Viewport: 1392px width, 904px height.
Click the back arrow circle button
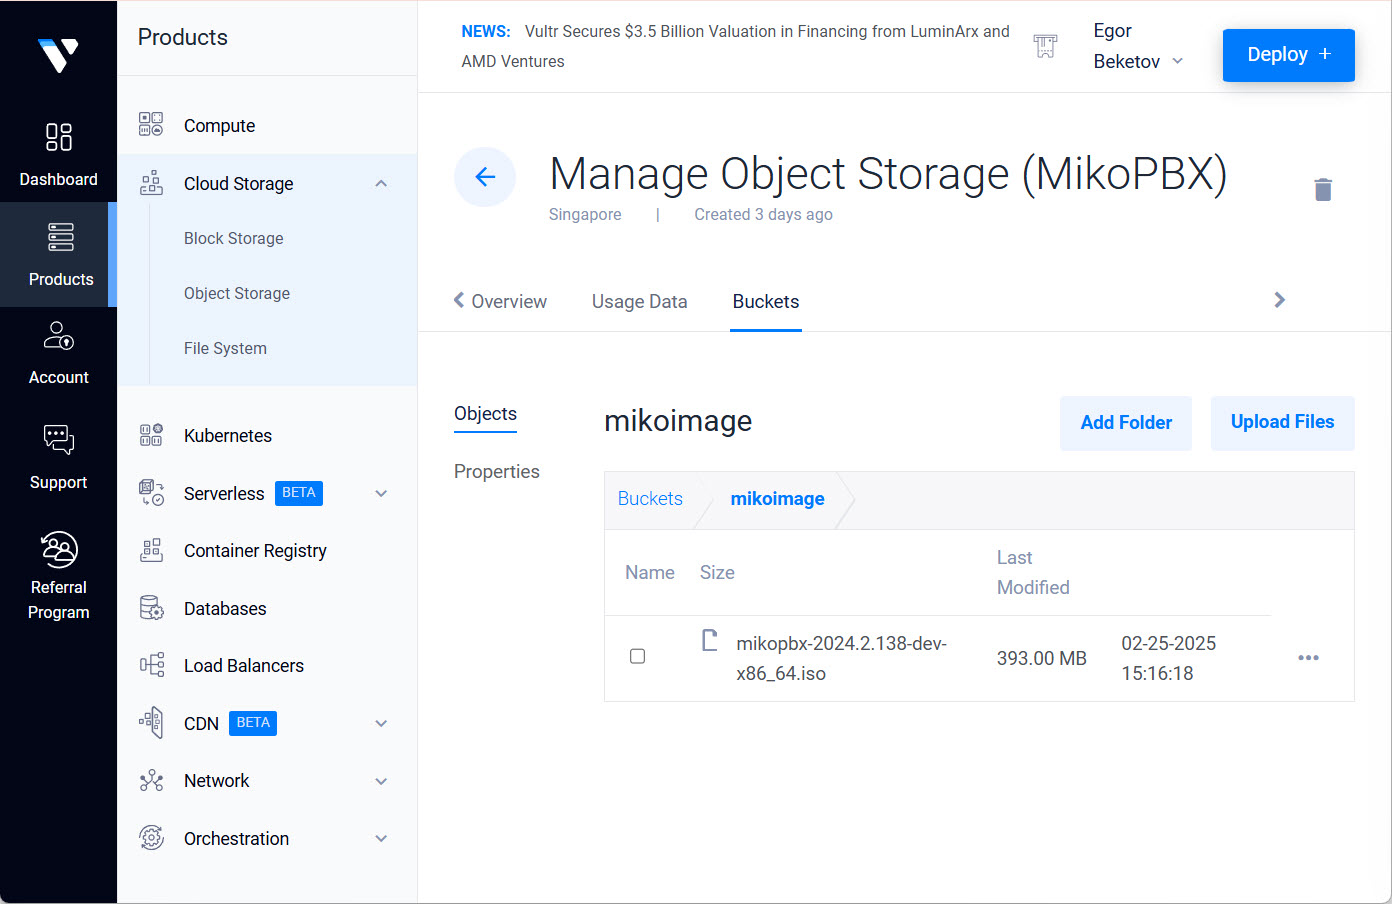pyautogui.click(x=485, y=177)
